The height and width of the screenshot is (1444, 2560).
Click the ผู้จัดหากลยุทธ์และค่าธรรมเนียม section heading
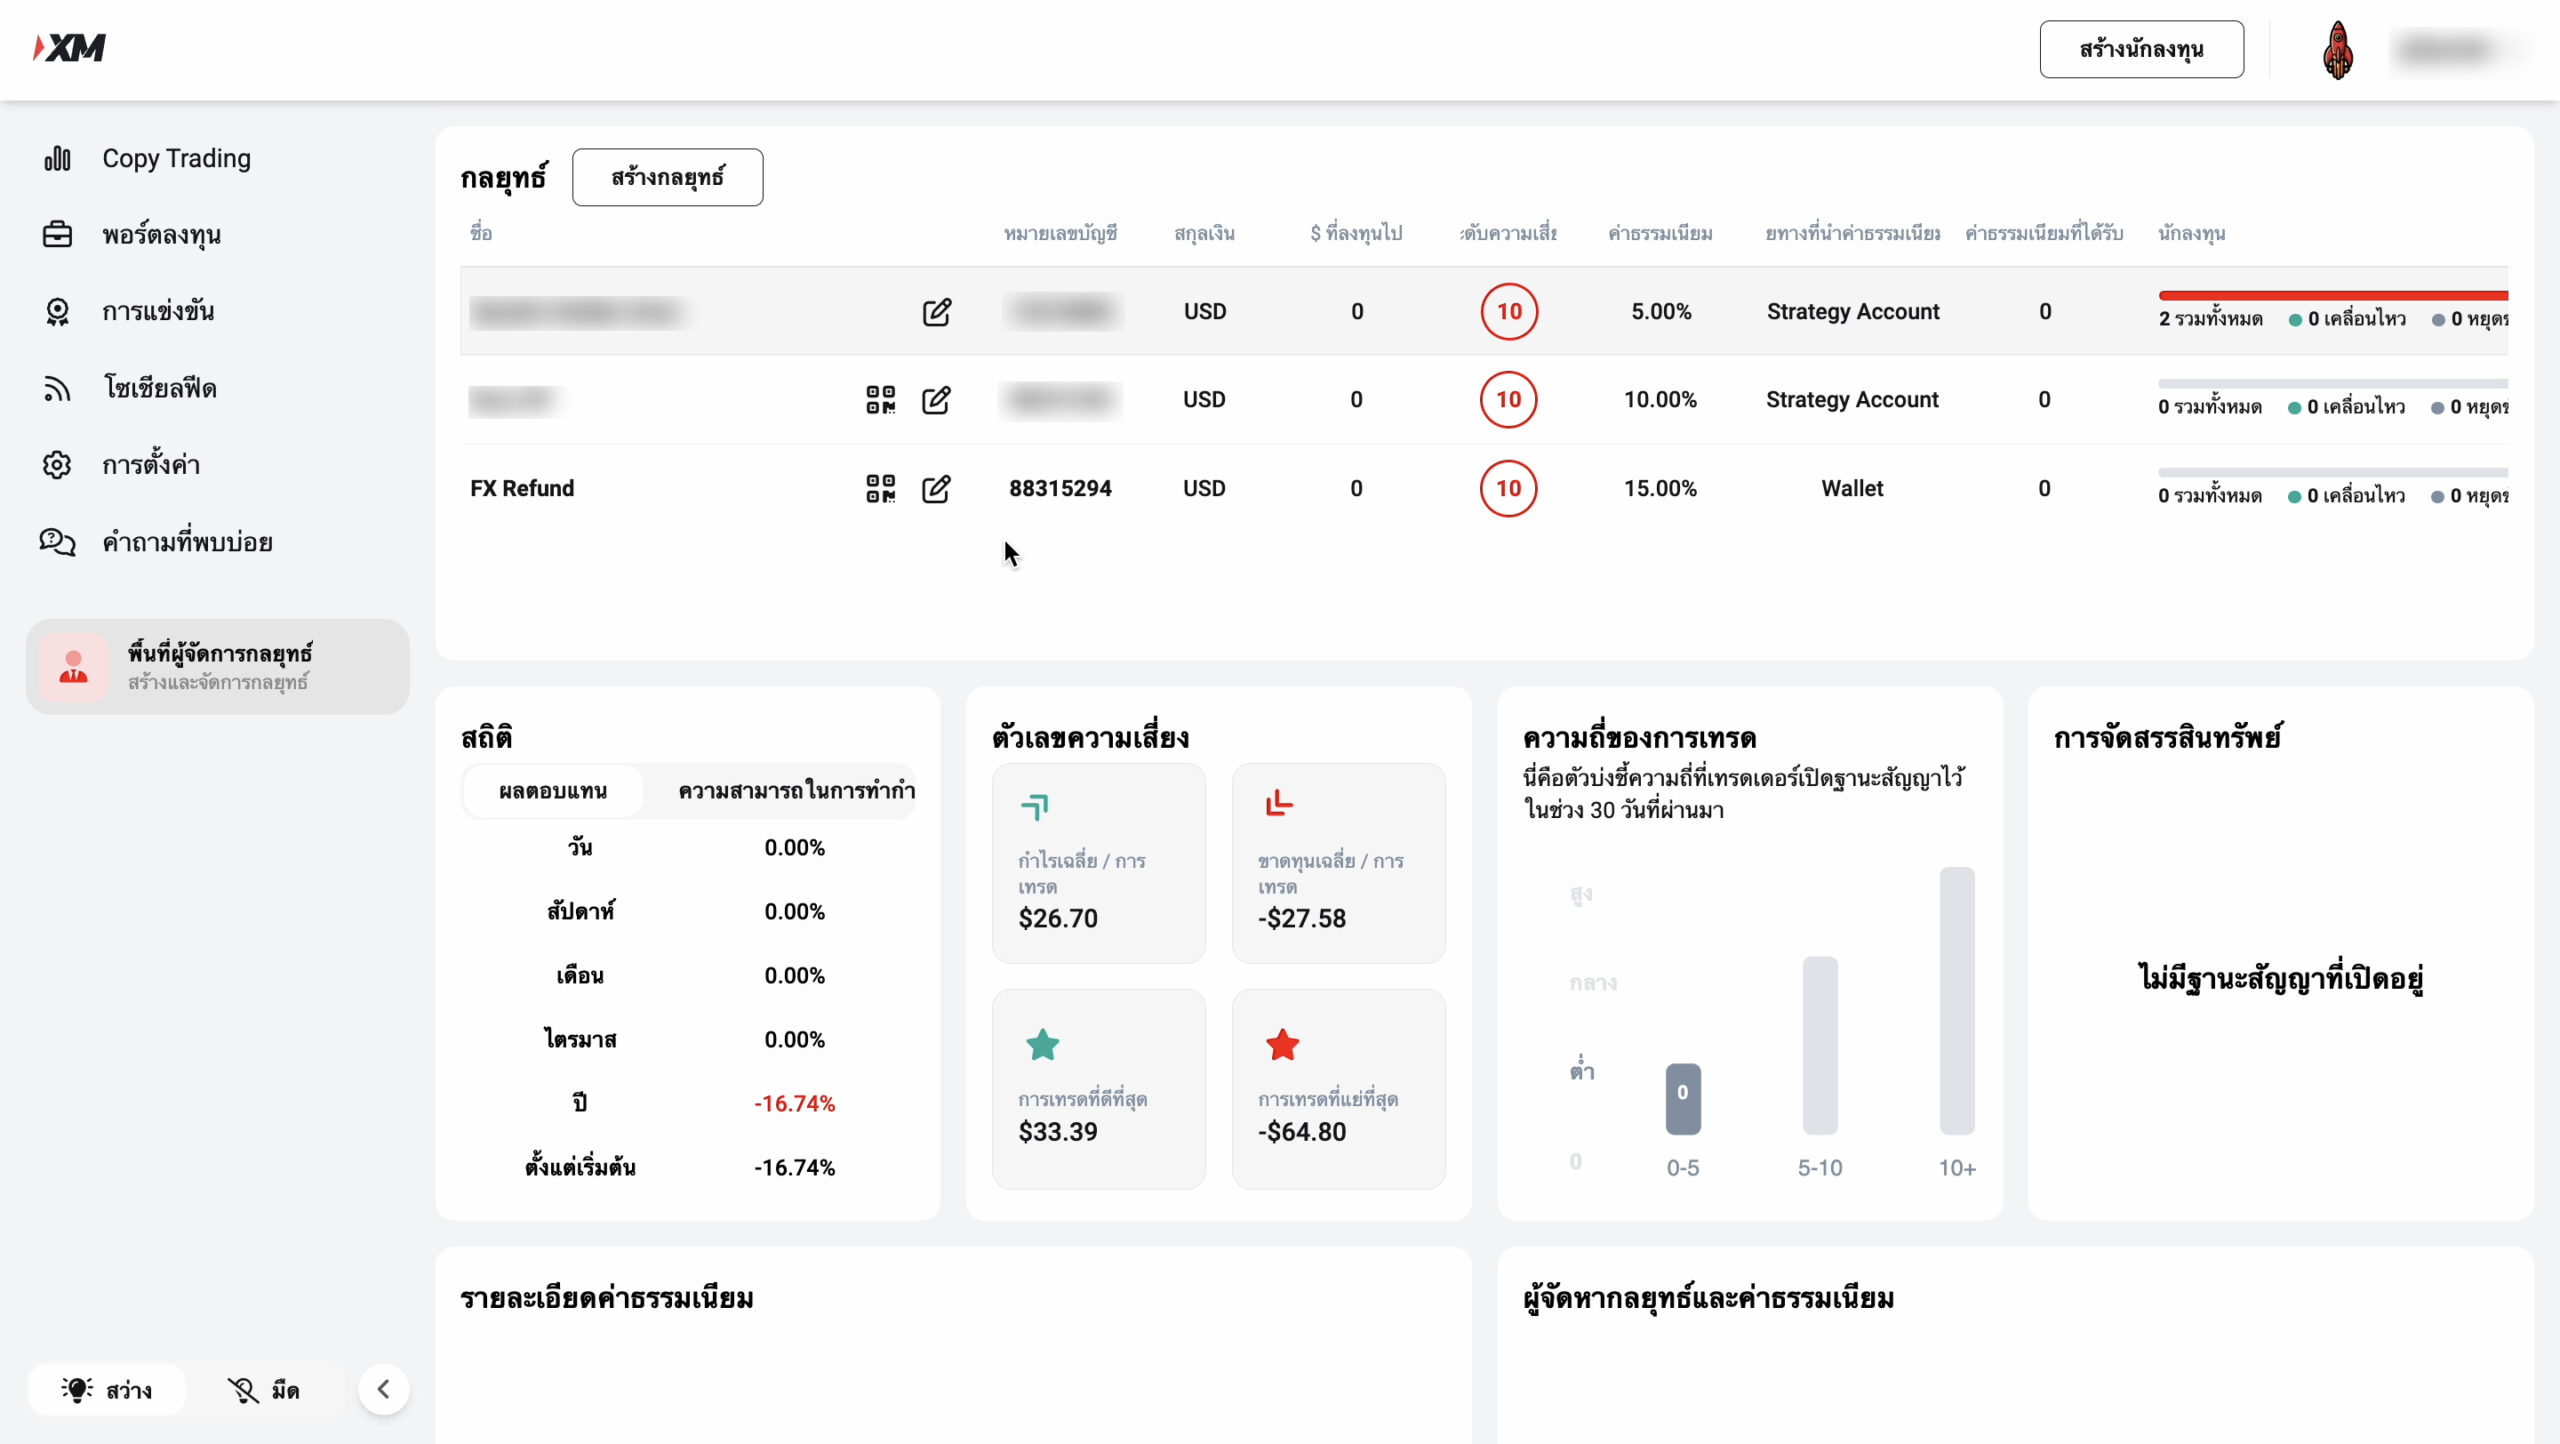1708,1298
